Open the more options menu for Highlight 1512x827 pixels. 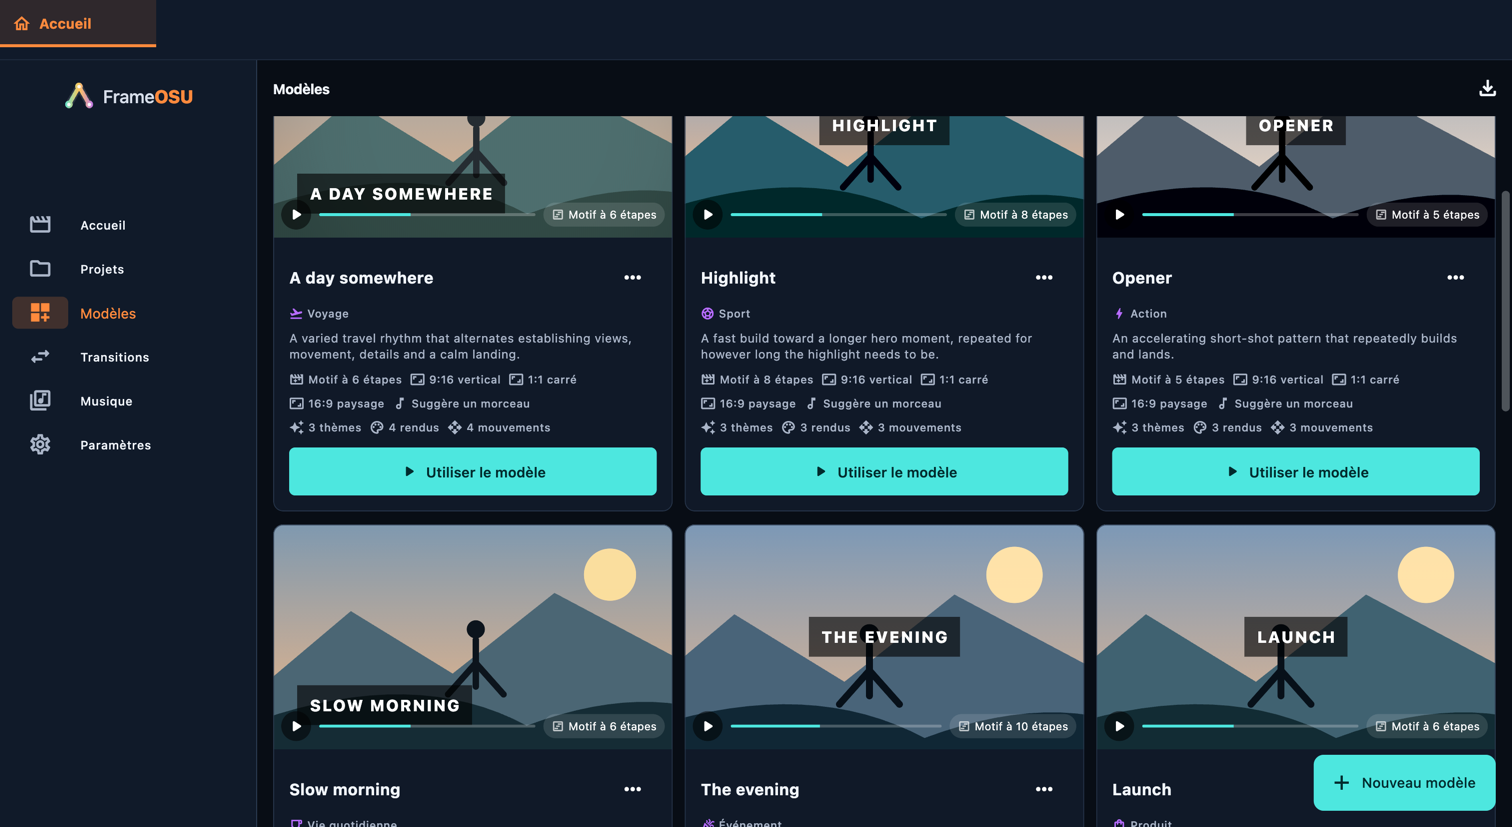point(1044,278)
